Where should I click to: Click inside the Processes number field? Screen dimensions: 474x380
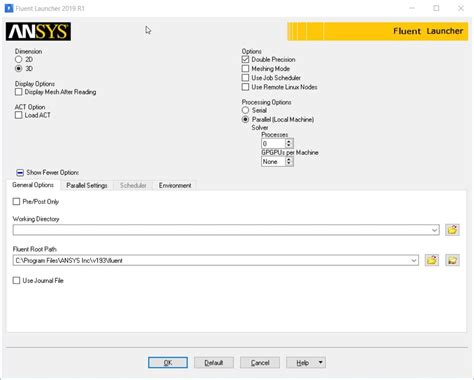pyautogui.click(x=273, y=144)
